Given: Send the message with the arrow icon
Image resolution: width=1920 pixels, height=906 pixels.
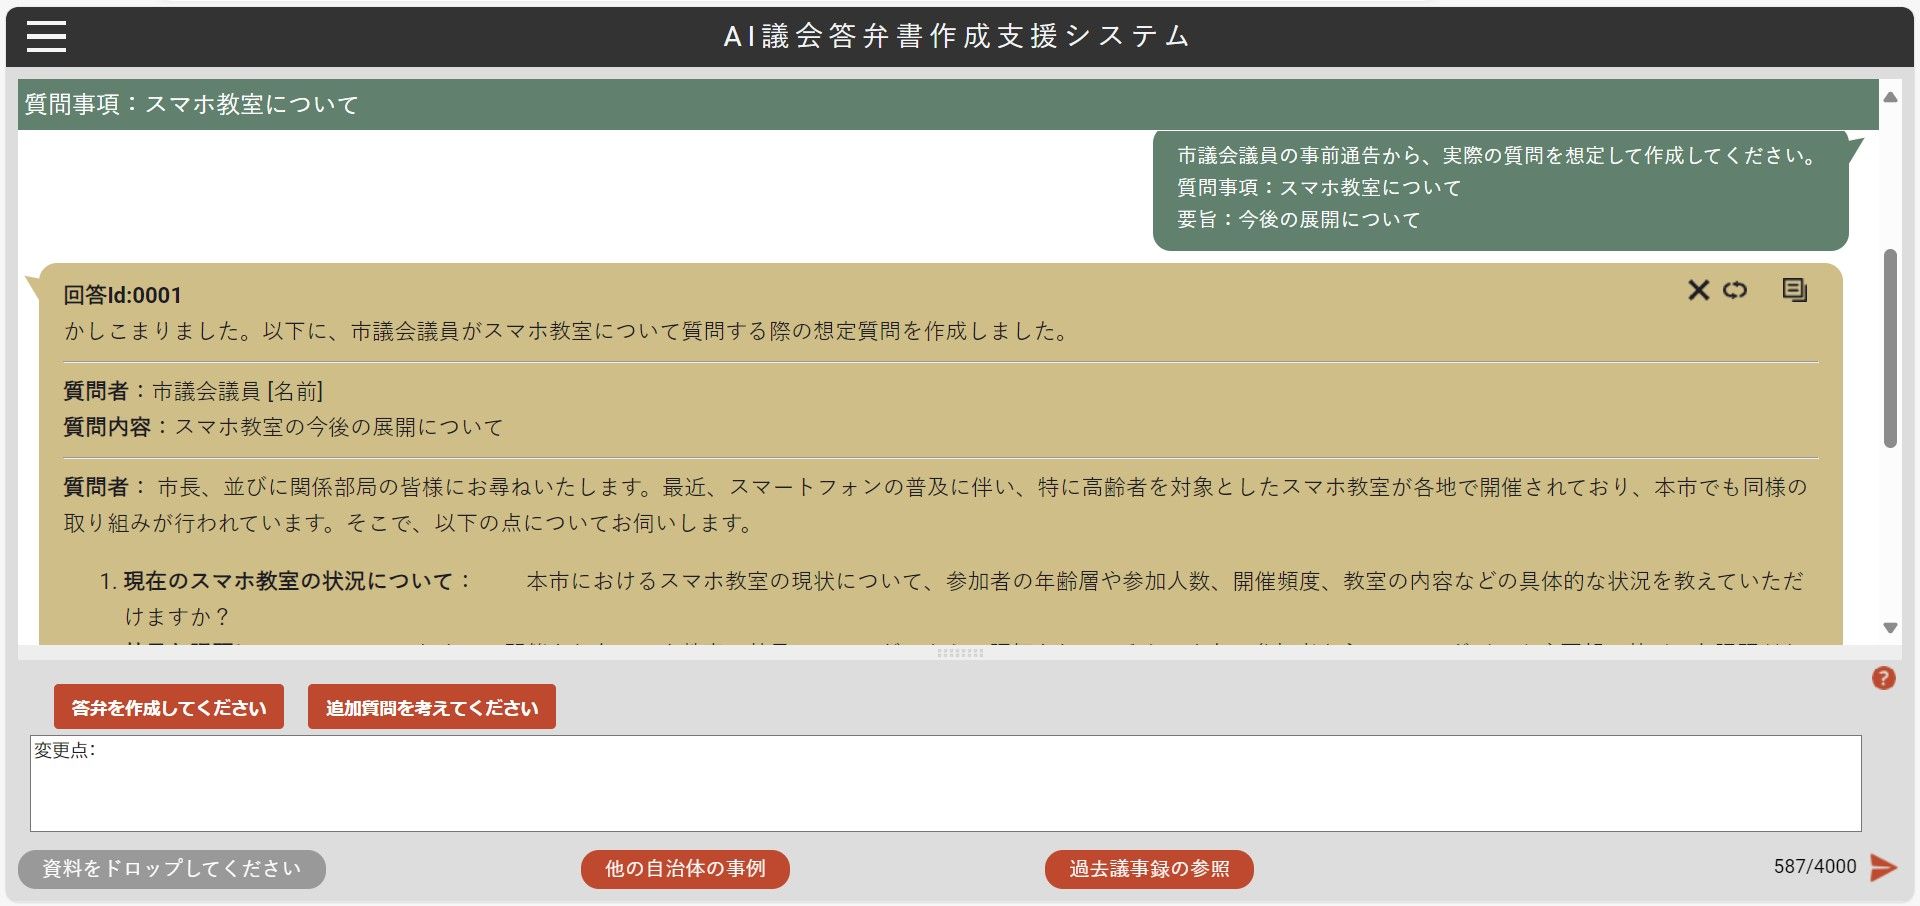Looking at the screenshot, I should click(1883, 867).
